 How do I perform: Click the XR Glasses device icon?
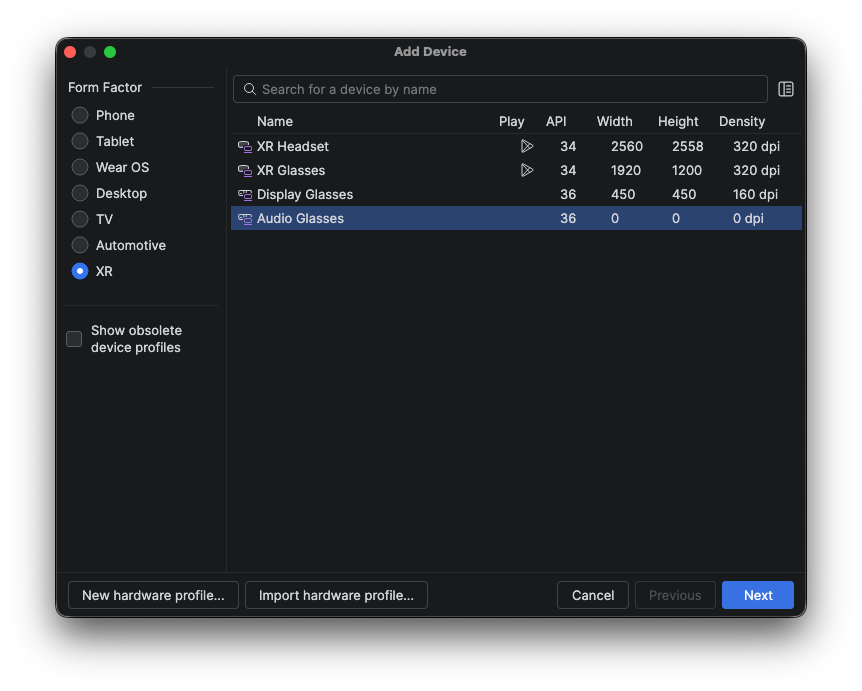245,171
